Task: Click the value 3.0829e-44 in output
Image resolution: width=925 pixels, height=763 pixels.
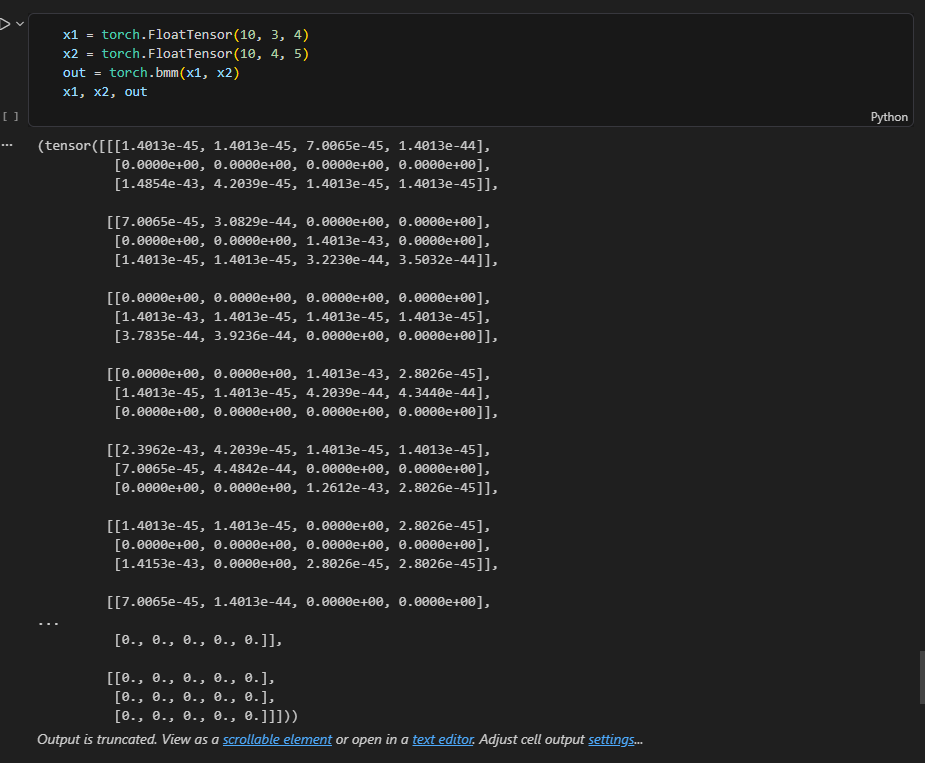Action: pos(252,221)
